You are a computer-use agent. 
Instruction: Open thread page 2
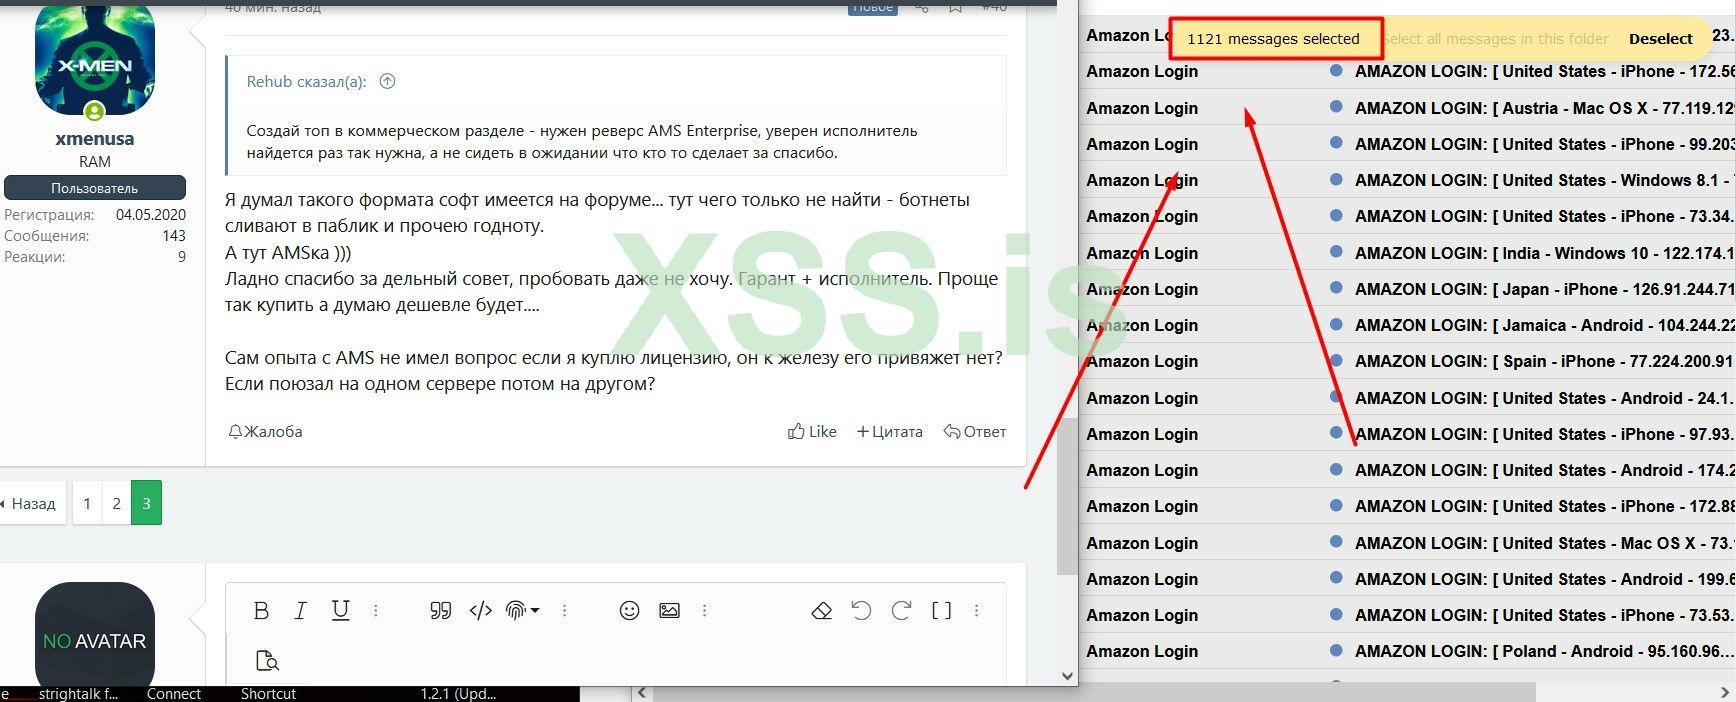pyautogui.click(x=117, y=503)
